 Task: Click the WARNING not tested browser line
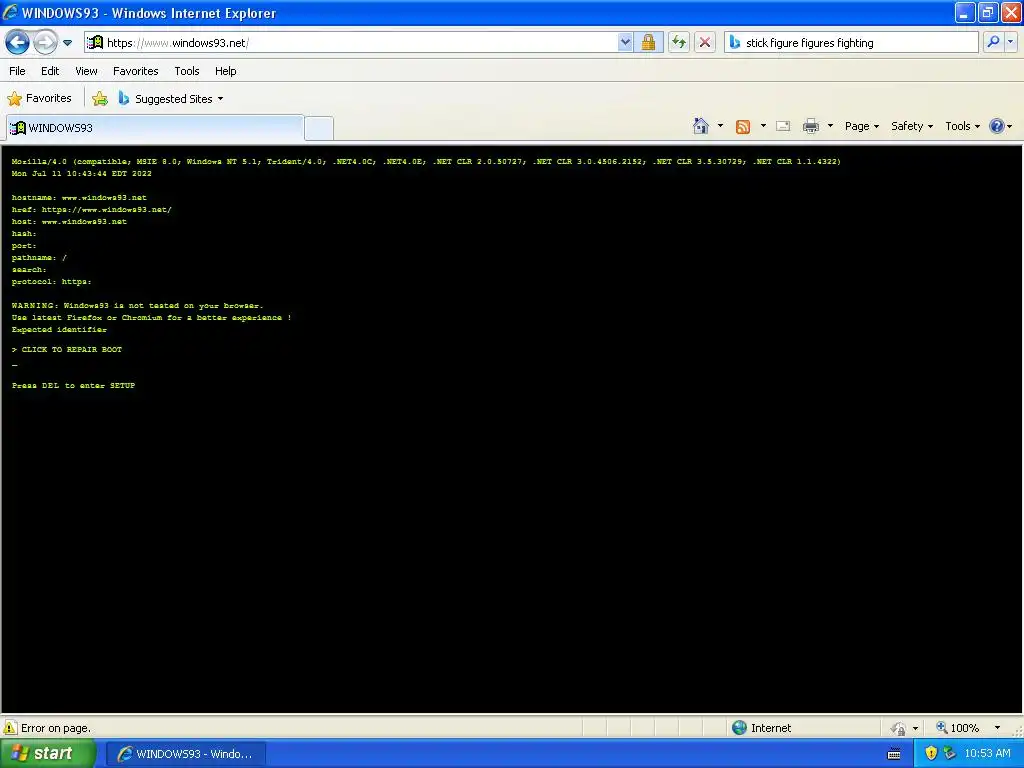point(137,306)
